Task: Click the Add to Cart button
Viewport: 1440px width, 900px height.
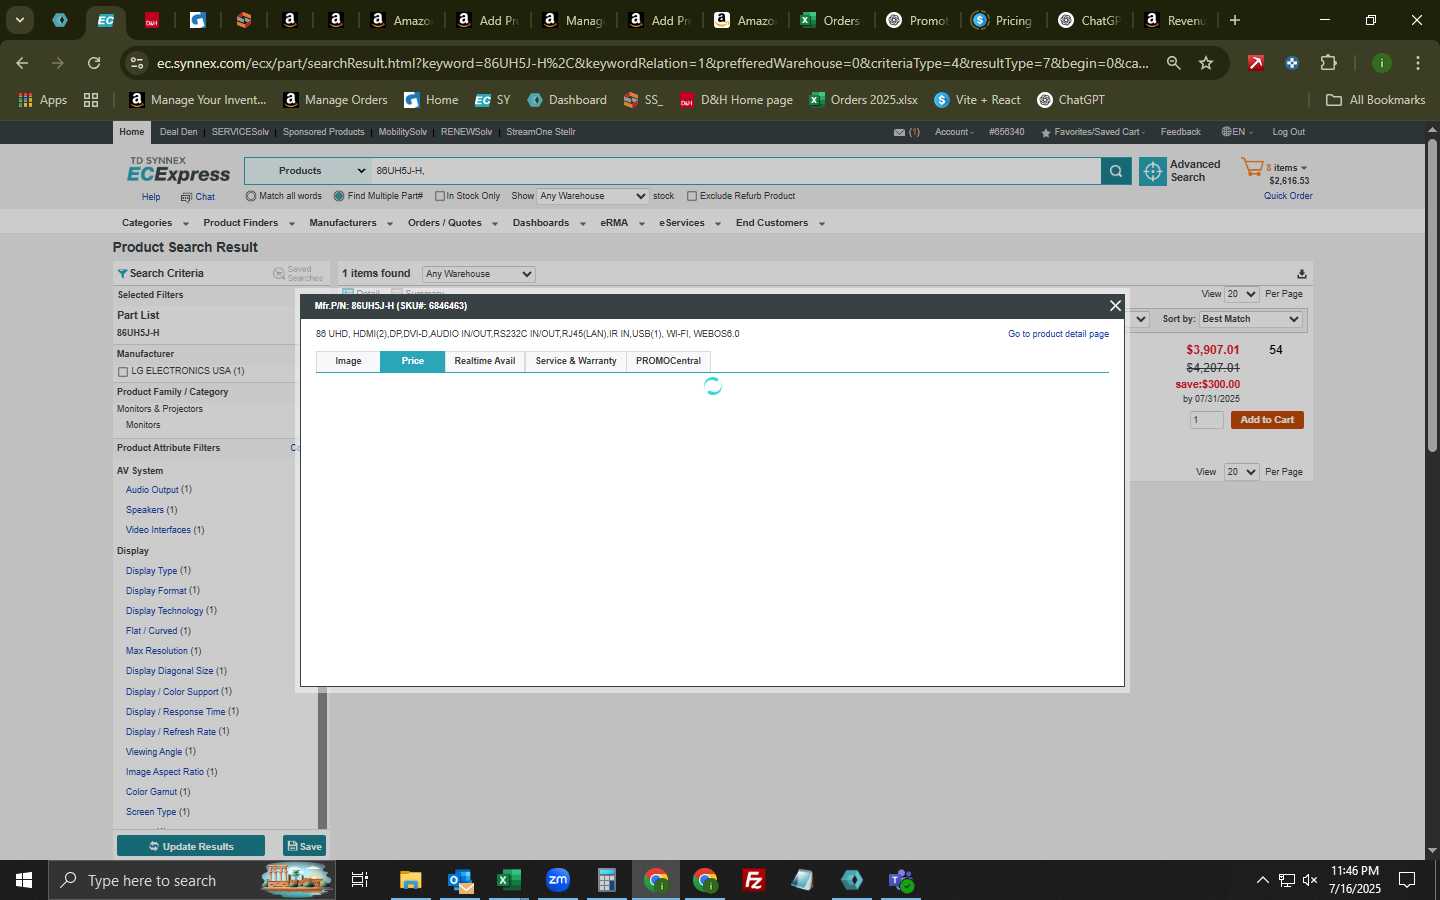Action: [x=1267, y=420]
